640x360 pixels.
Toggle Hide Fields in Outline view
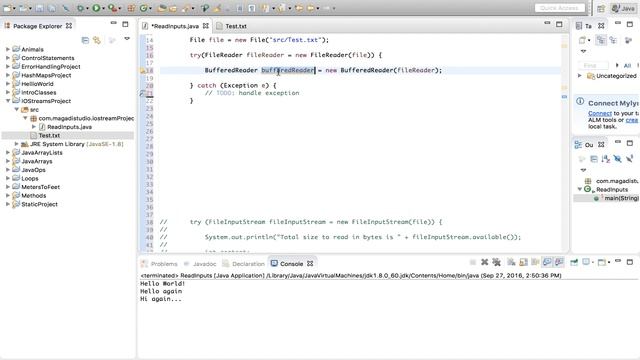[617, 159]
